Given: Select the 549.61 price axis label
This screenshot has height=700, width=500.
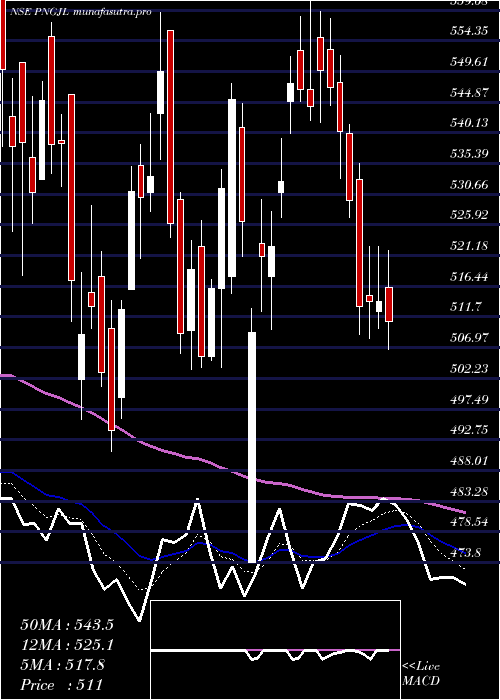Looking at the screenshot, I should pyautogui.click(x=469, y=62).
